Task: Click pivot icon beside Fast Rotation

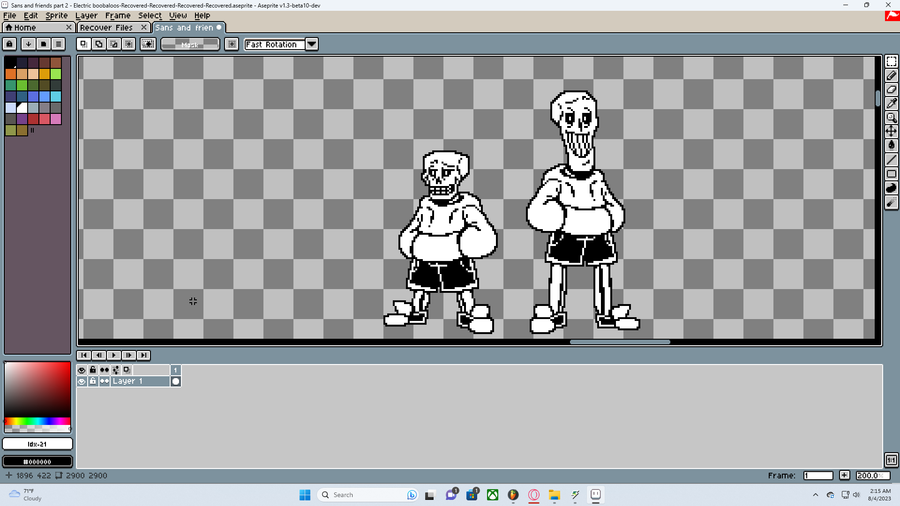Action: (x=231, y=44)
